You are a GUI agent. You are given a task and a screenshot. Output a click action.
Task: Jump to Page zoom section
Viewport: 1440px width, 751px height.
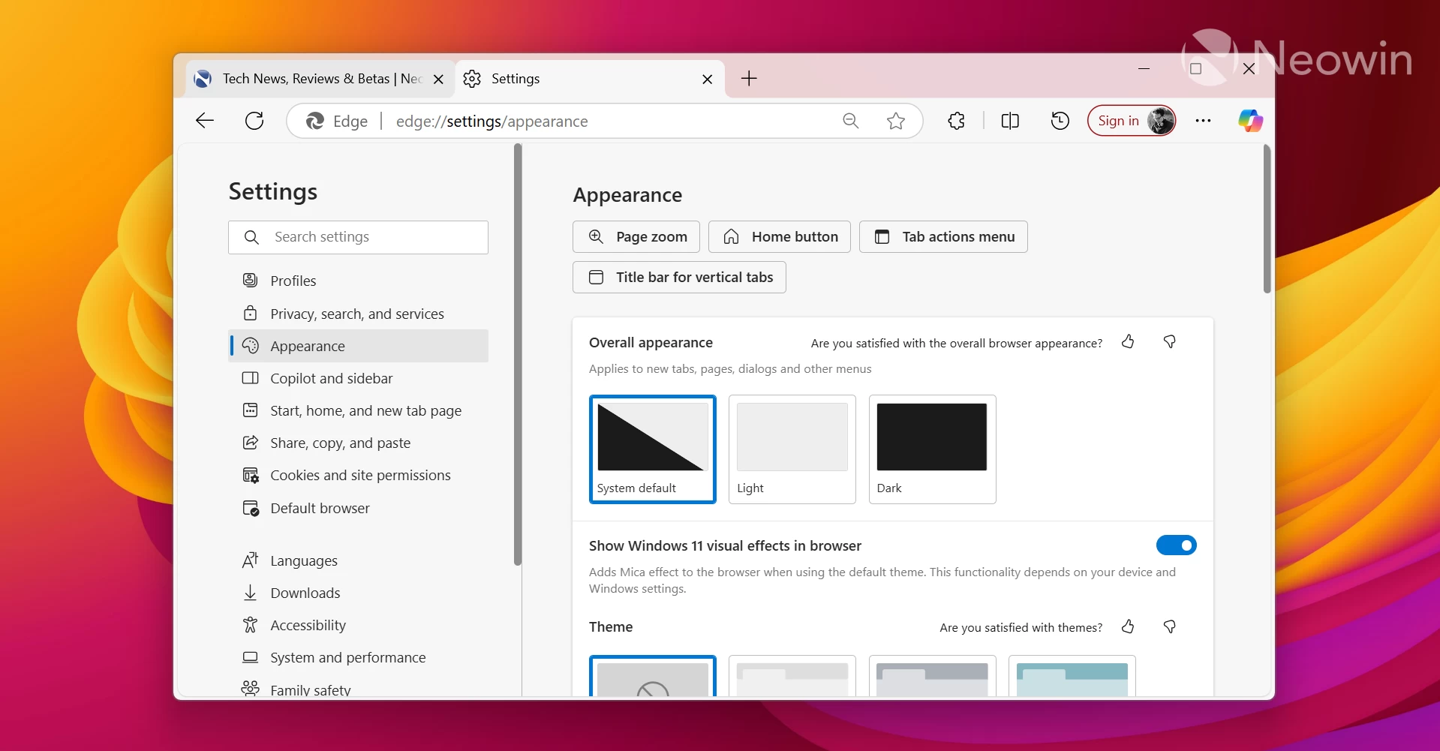tap(636, 237)
